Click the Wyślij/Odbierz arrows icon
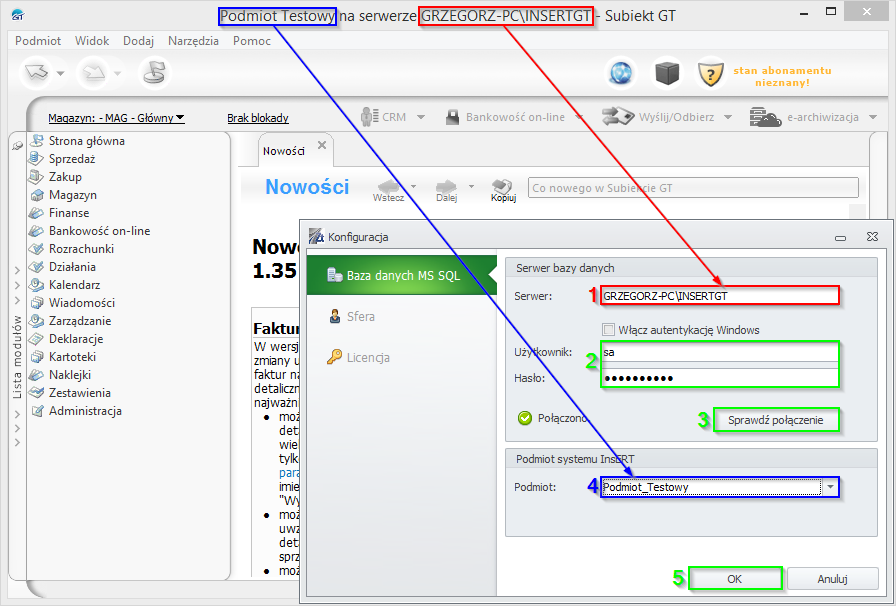This screenshot has width=896, height=606. click(618, 116)
